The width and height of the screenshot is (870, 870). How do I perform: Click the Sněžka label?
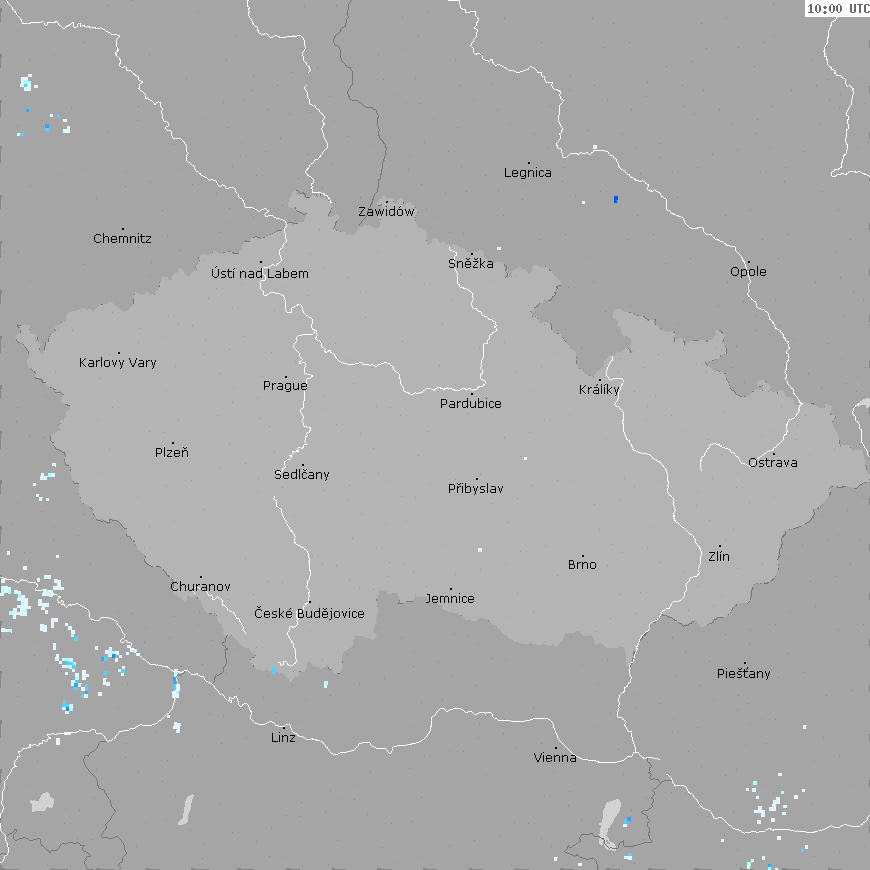(x=471, y=263)
